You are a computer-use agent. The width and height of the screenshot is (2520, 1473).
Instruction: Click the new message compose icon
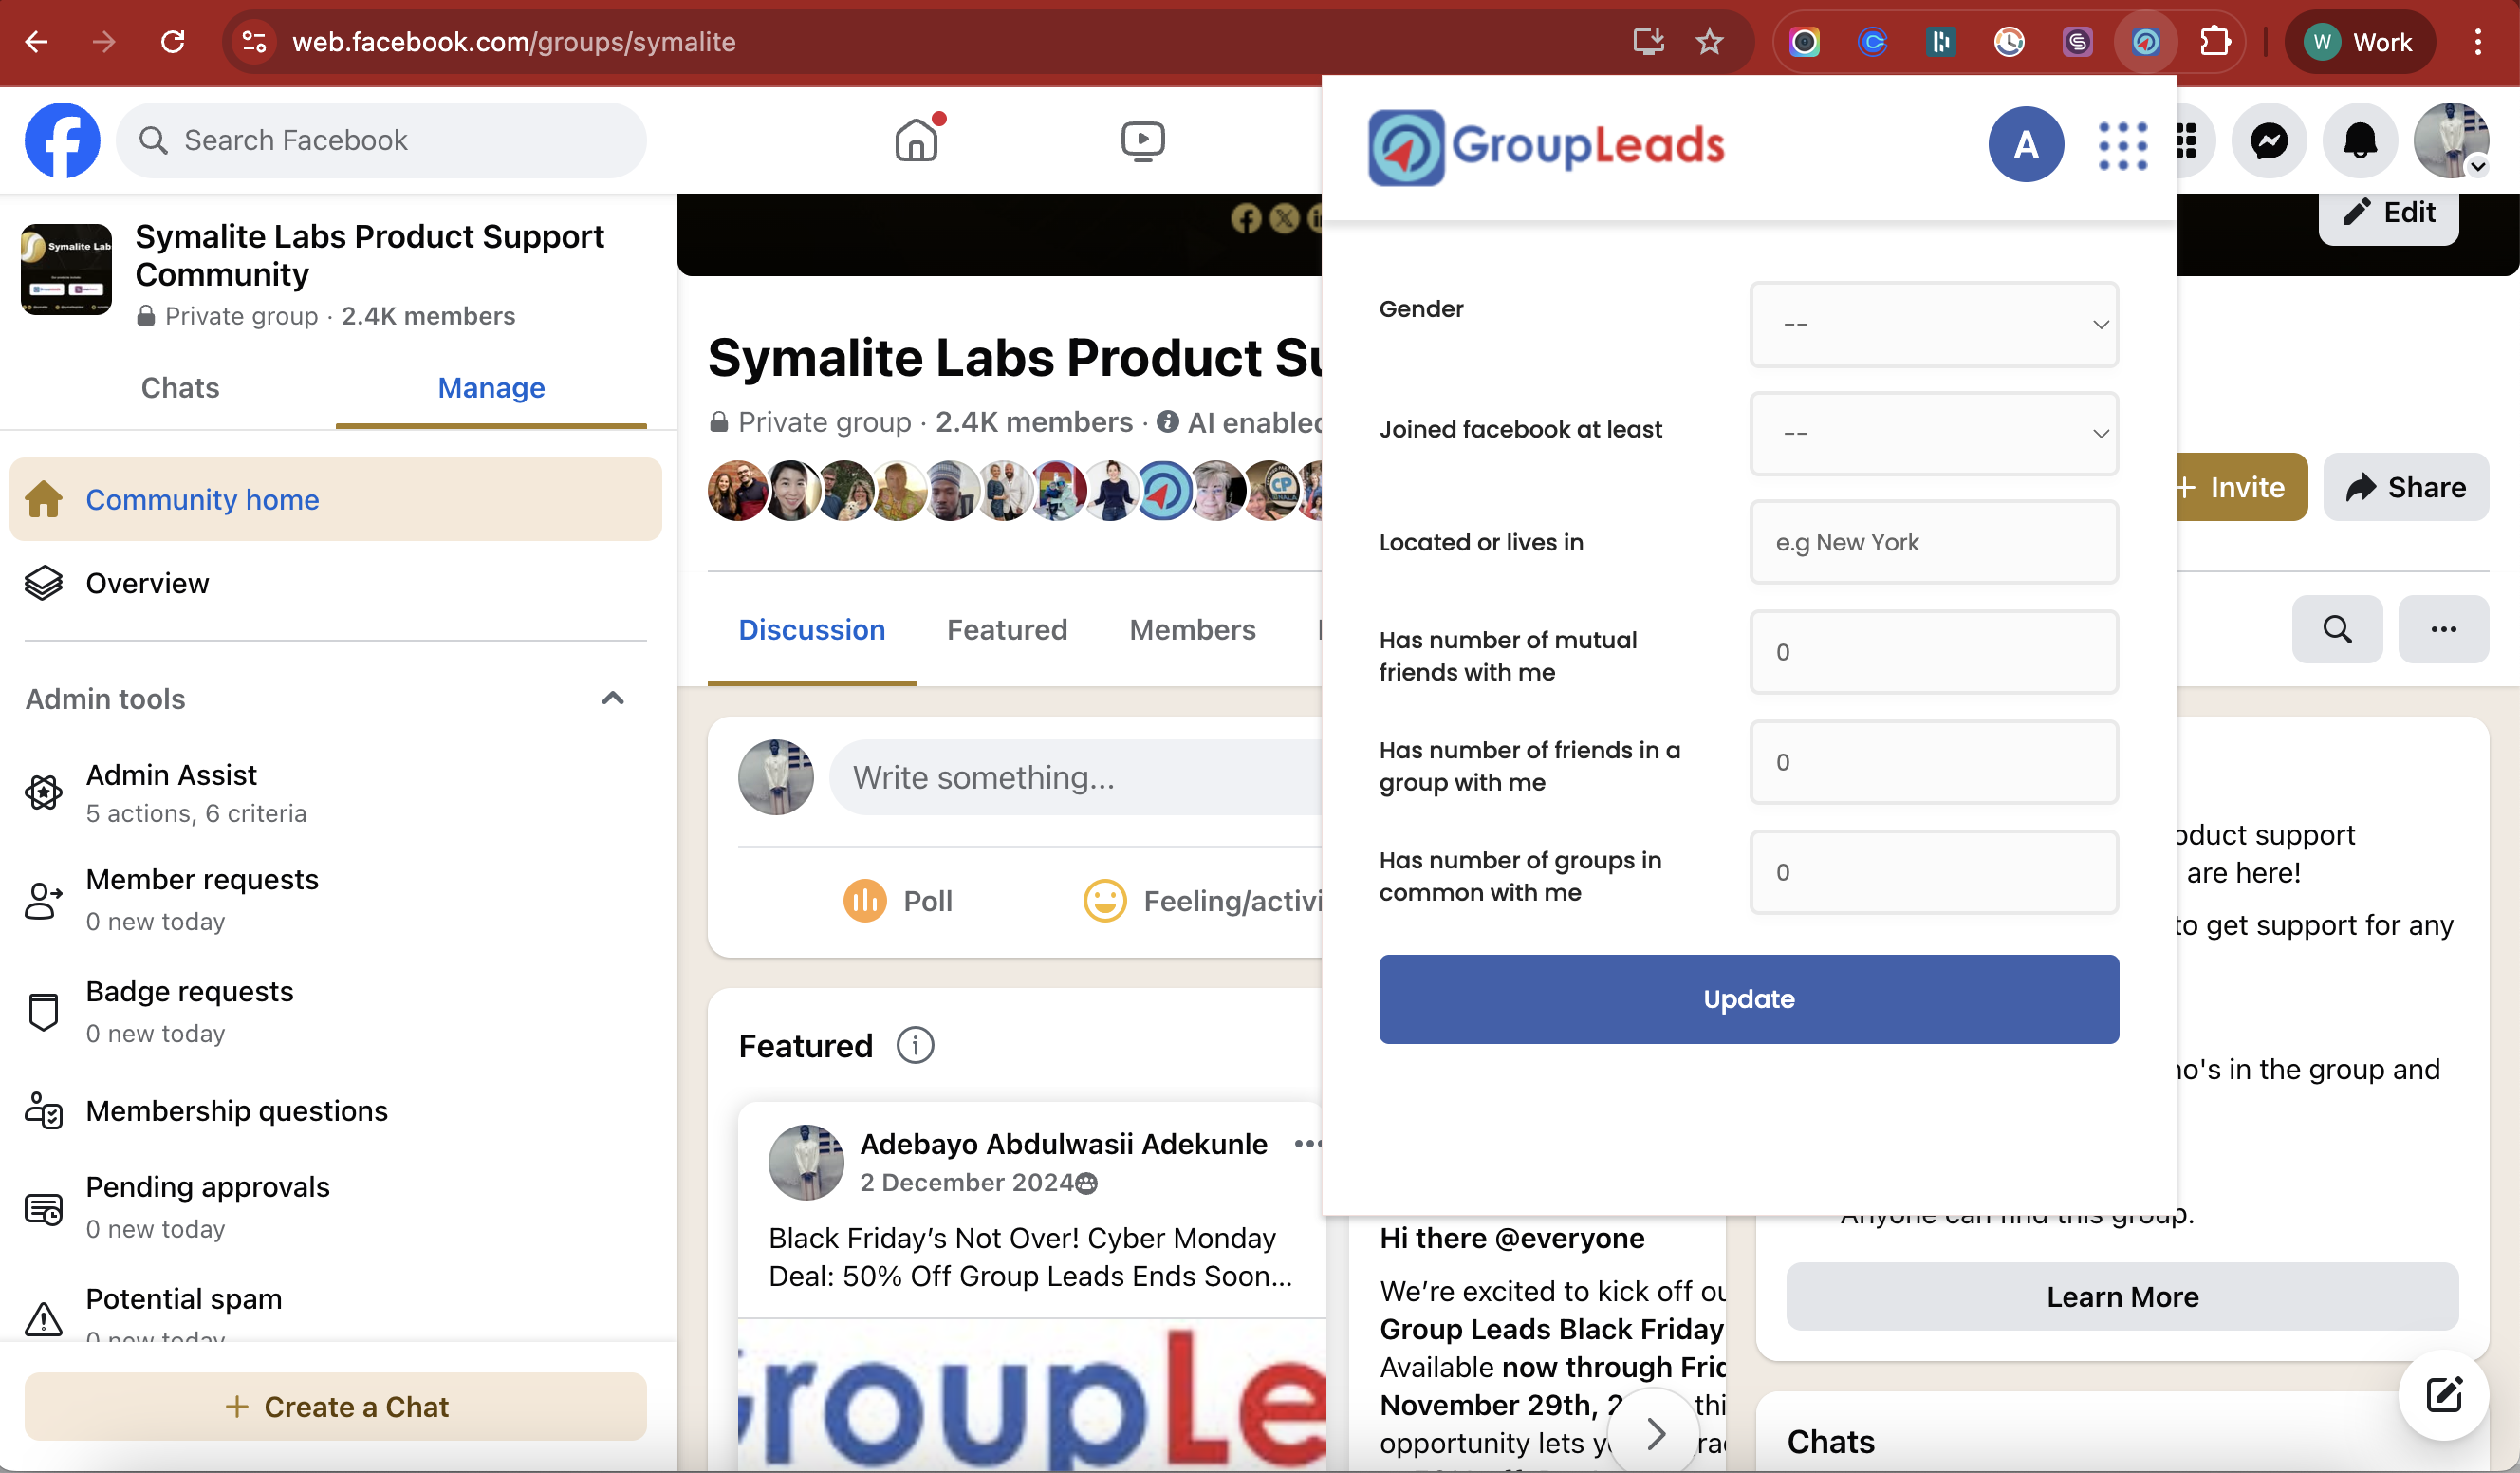pos(2443,1394)
